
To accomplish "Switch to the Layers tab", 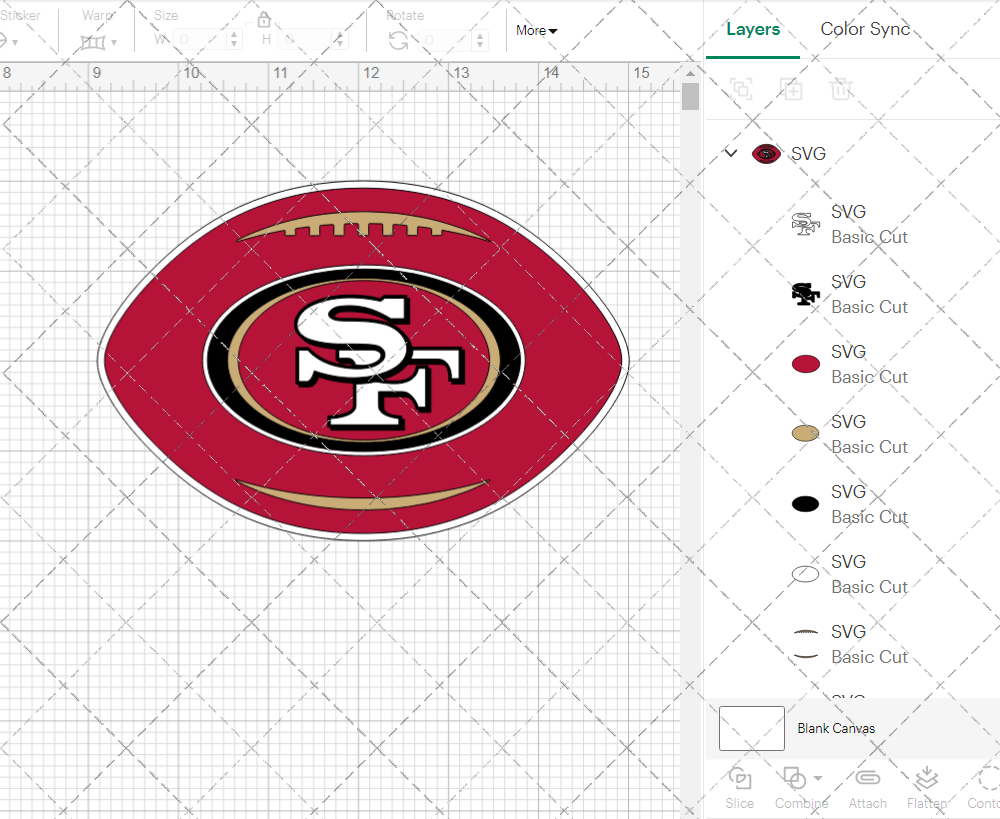I will point(753,29).
